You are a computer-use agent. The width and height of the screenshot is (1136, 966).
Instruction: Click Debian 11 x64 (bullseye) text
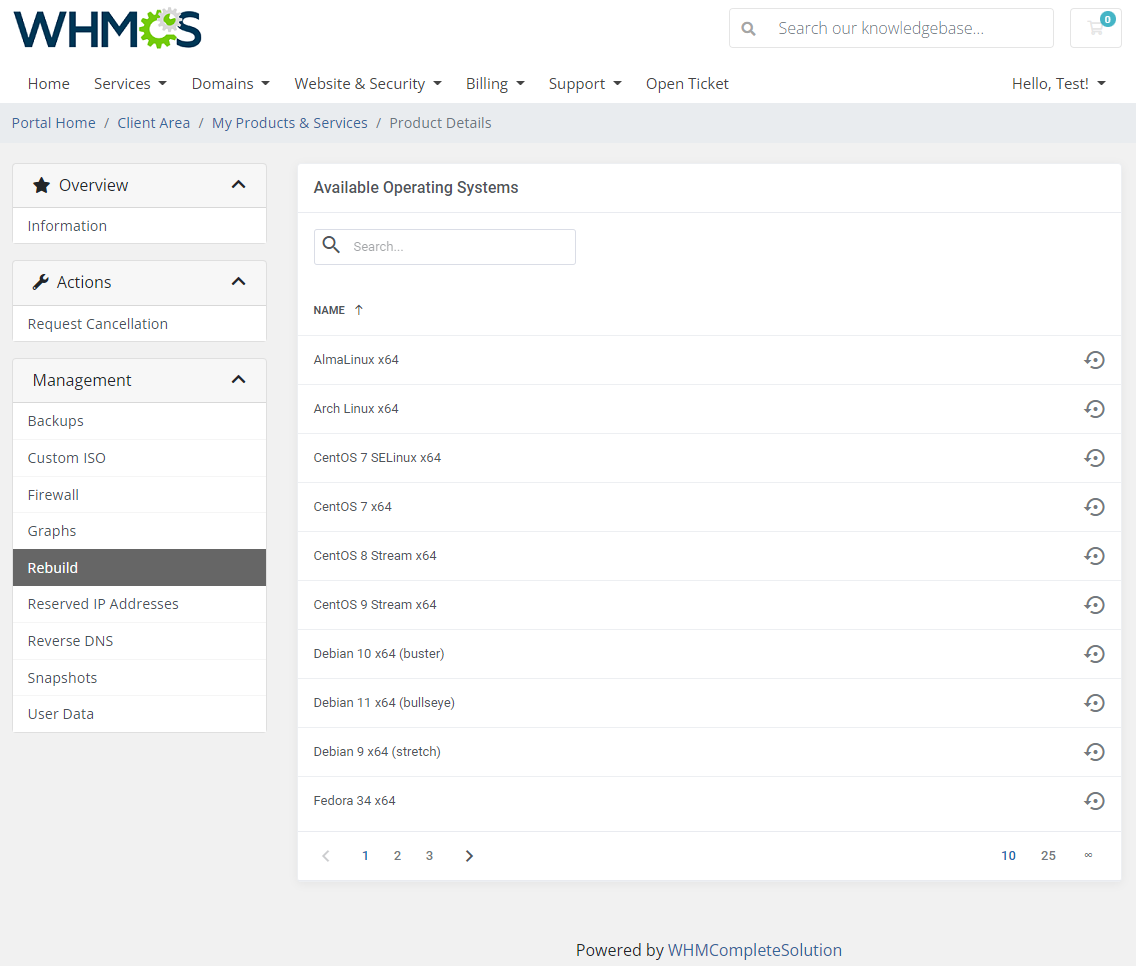[x=384, y=703]
